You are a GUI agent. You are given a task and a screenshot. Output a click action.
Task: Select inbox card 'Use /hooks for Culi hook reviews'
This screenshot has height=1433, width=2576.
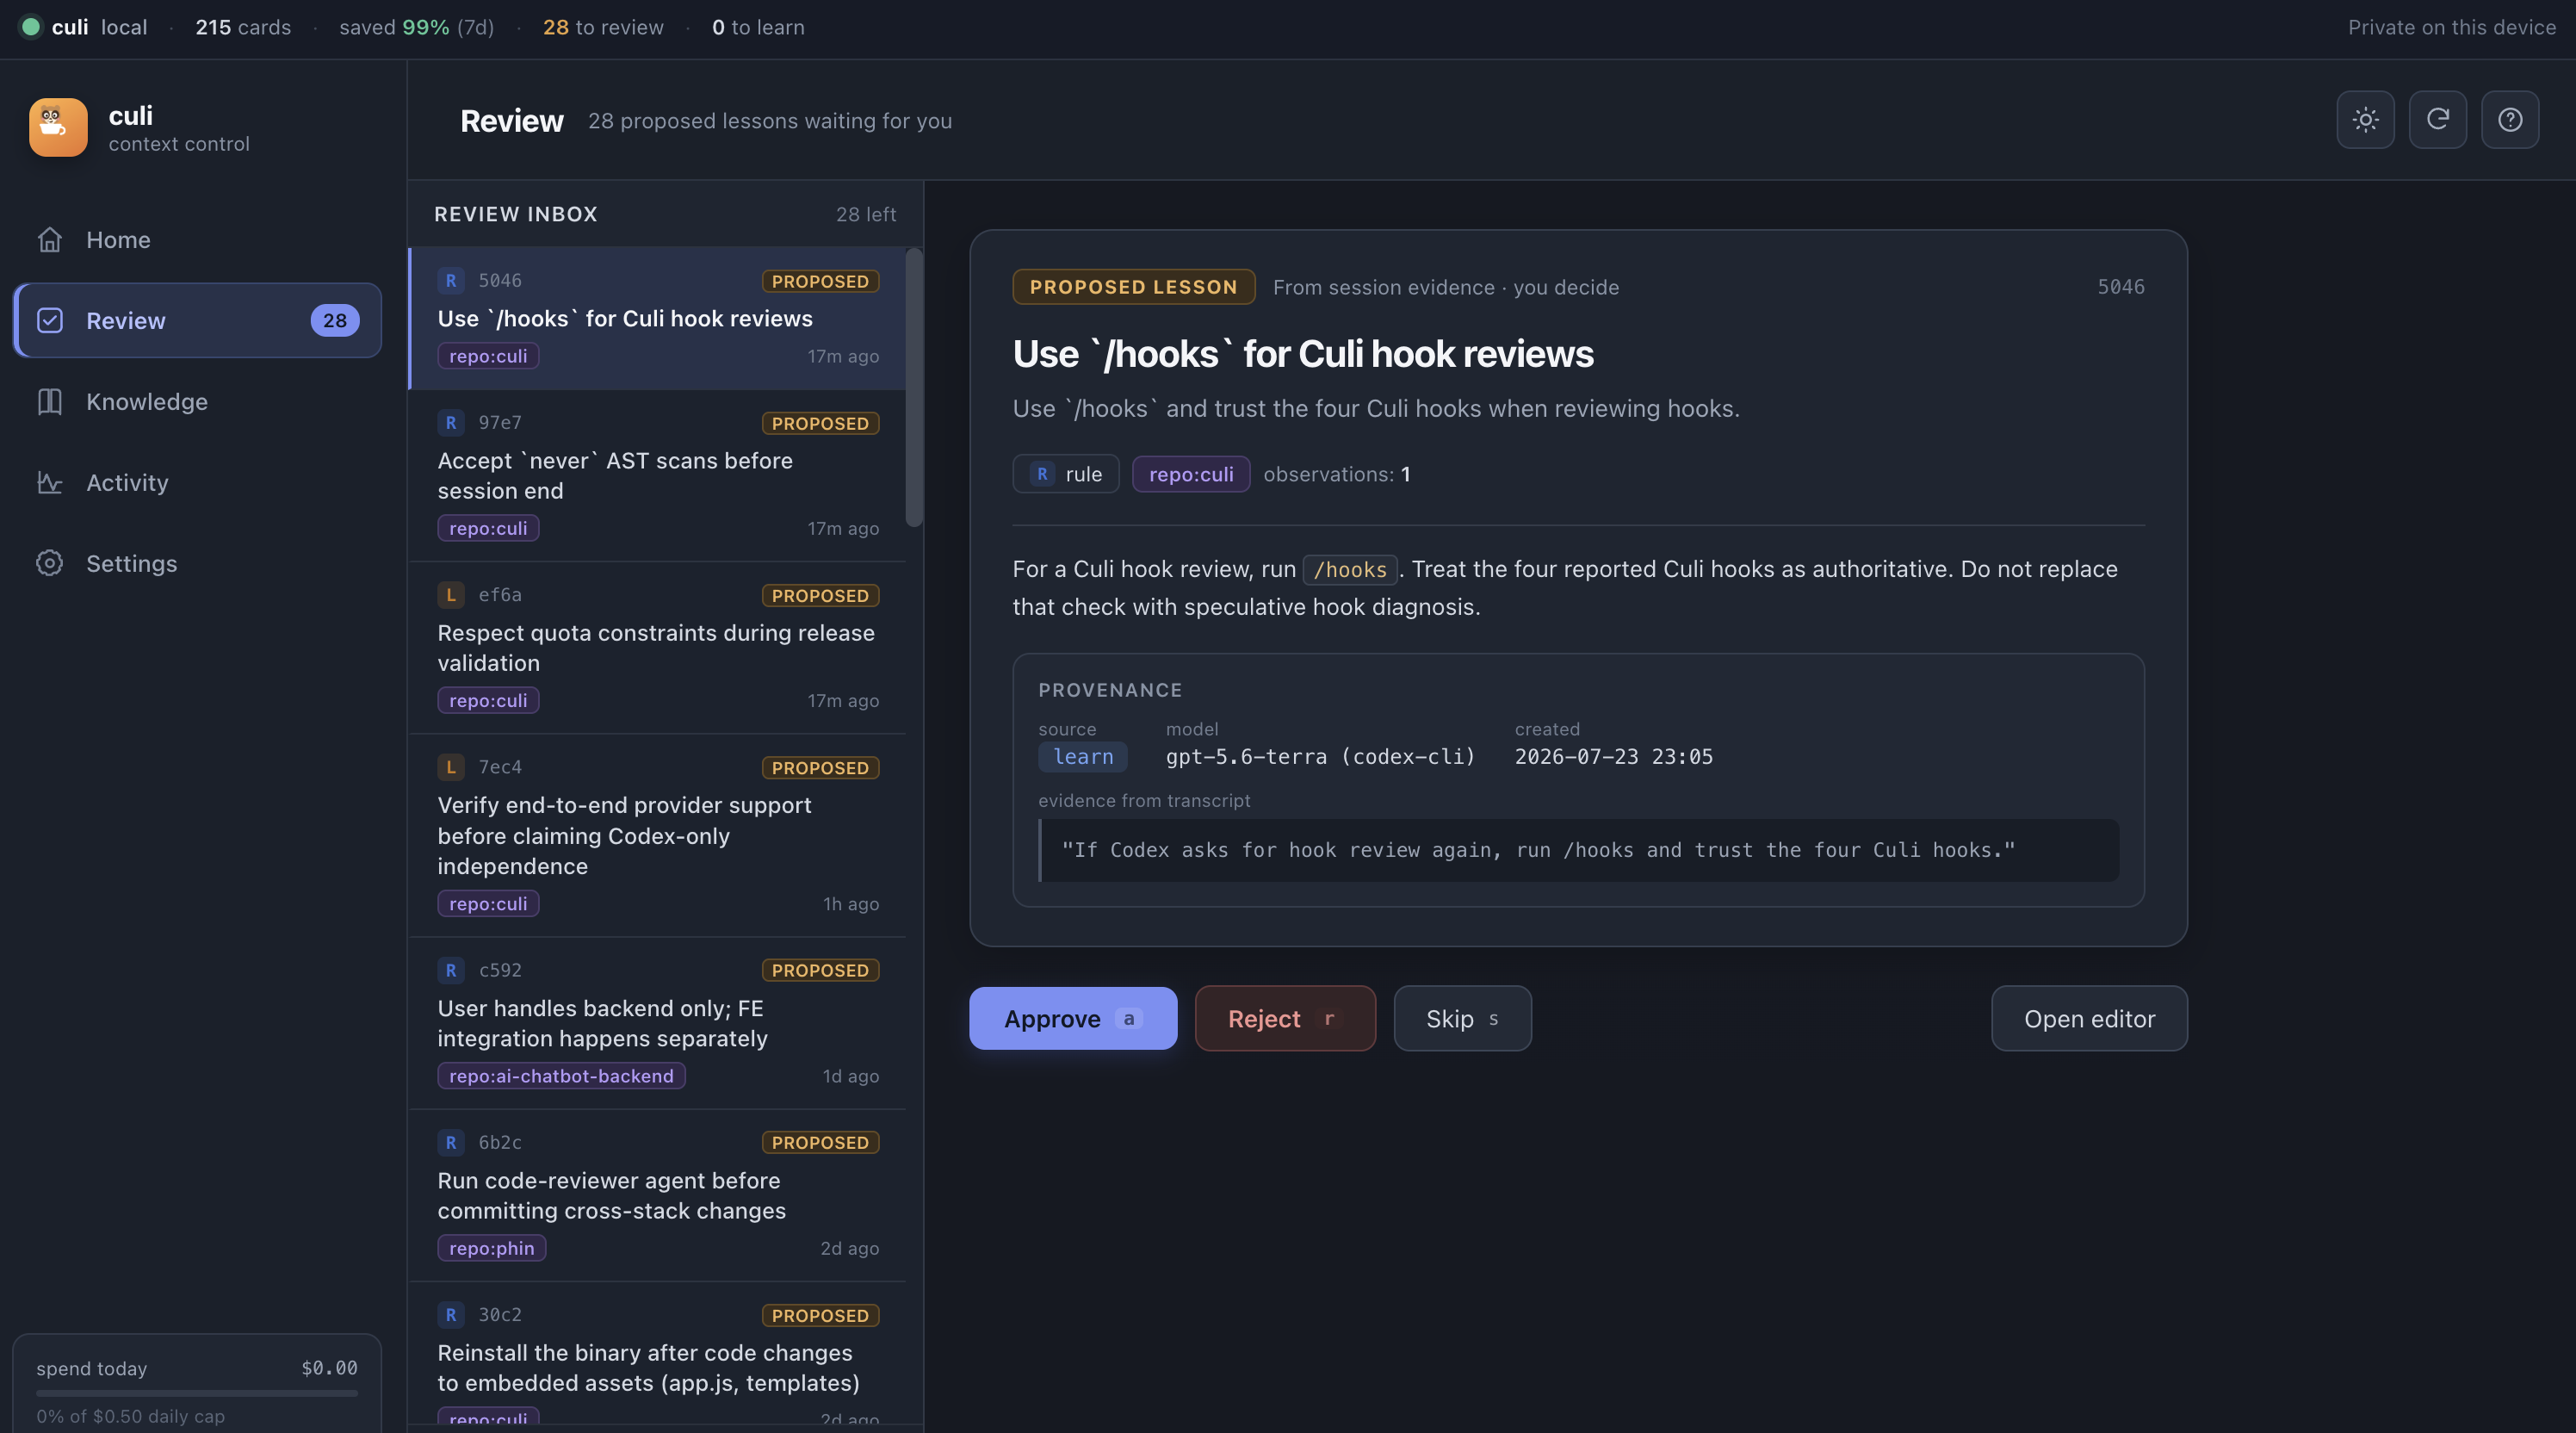[x=658, y=318]
